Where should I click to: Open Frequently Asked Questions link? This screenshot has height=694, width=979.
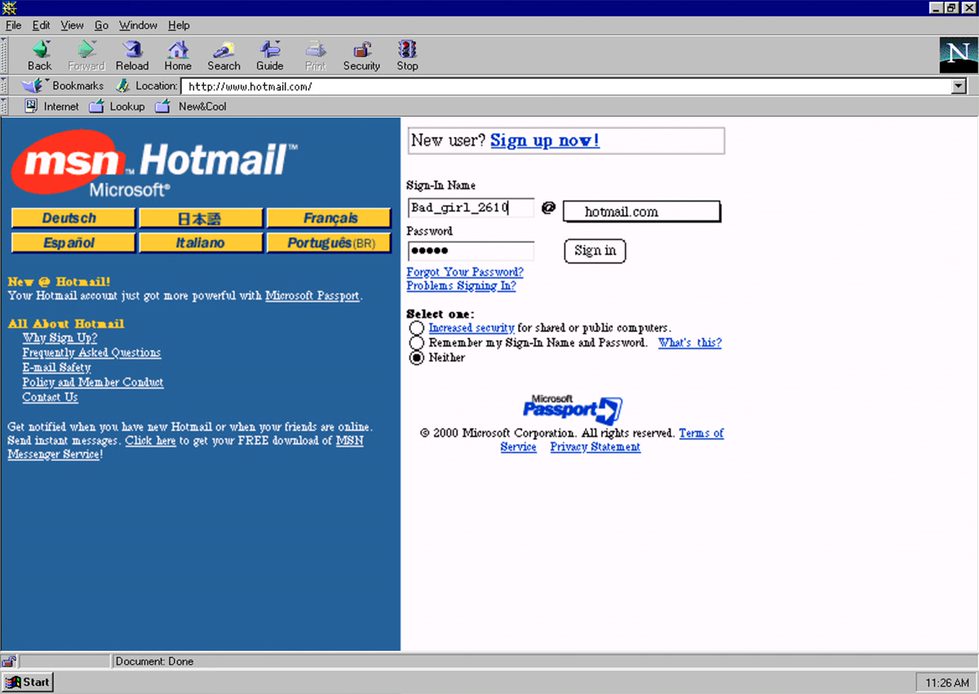coord(92,353)
